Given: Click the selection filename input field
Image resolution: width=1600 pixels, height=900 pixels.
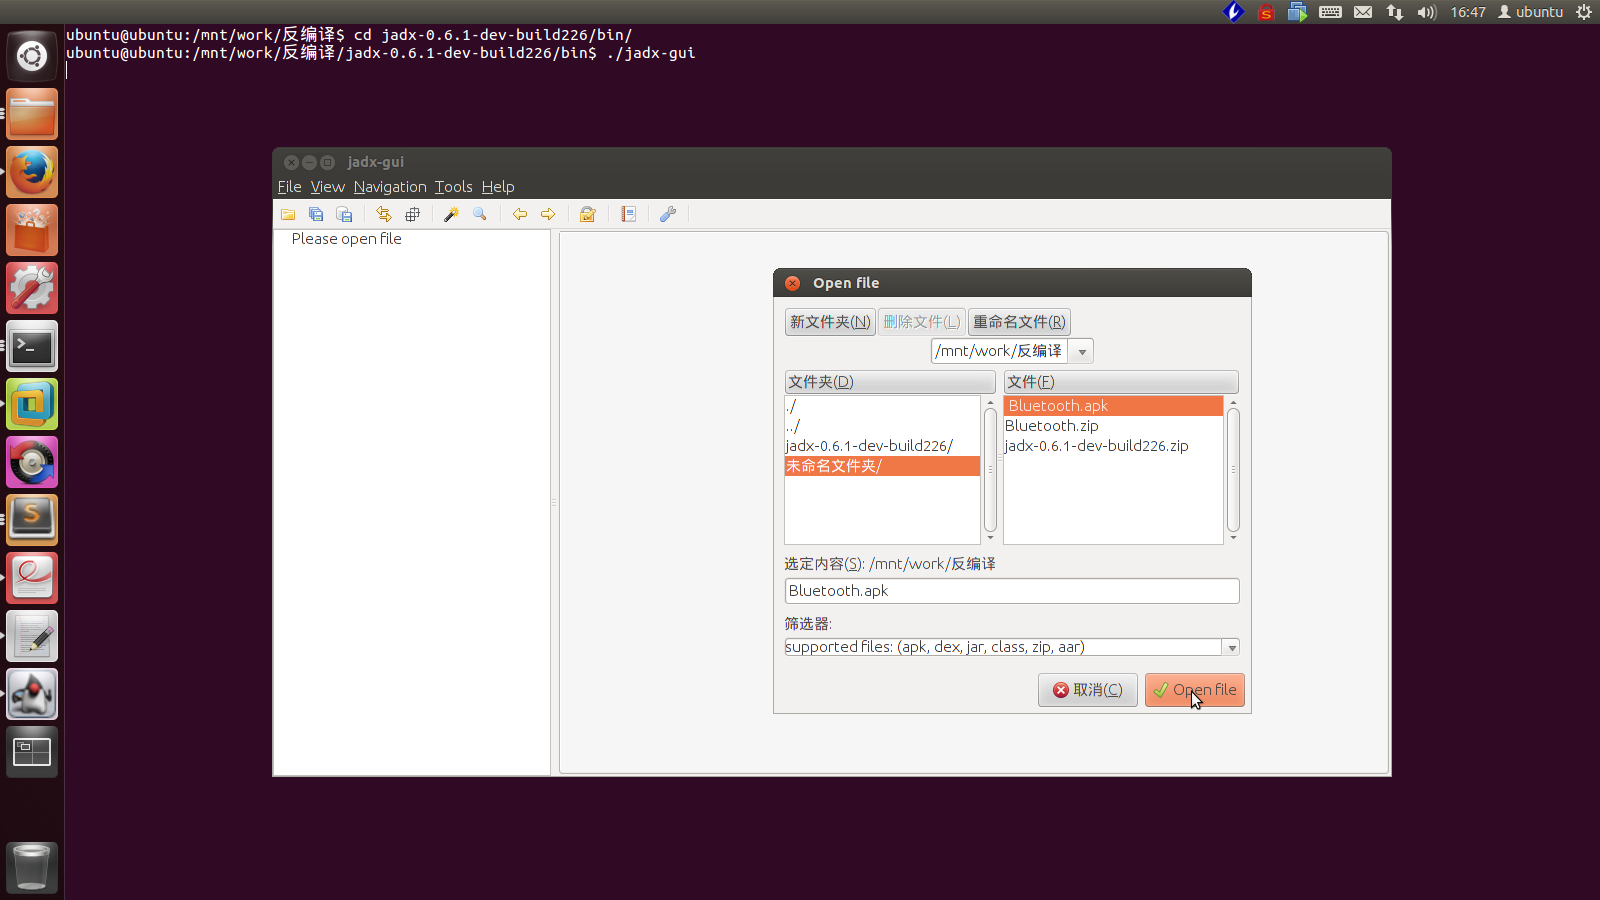Looking at the screenshot, I should pos(1012,591).
